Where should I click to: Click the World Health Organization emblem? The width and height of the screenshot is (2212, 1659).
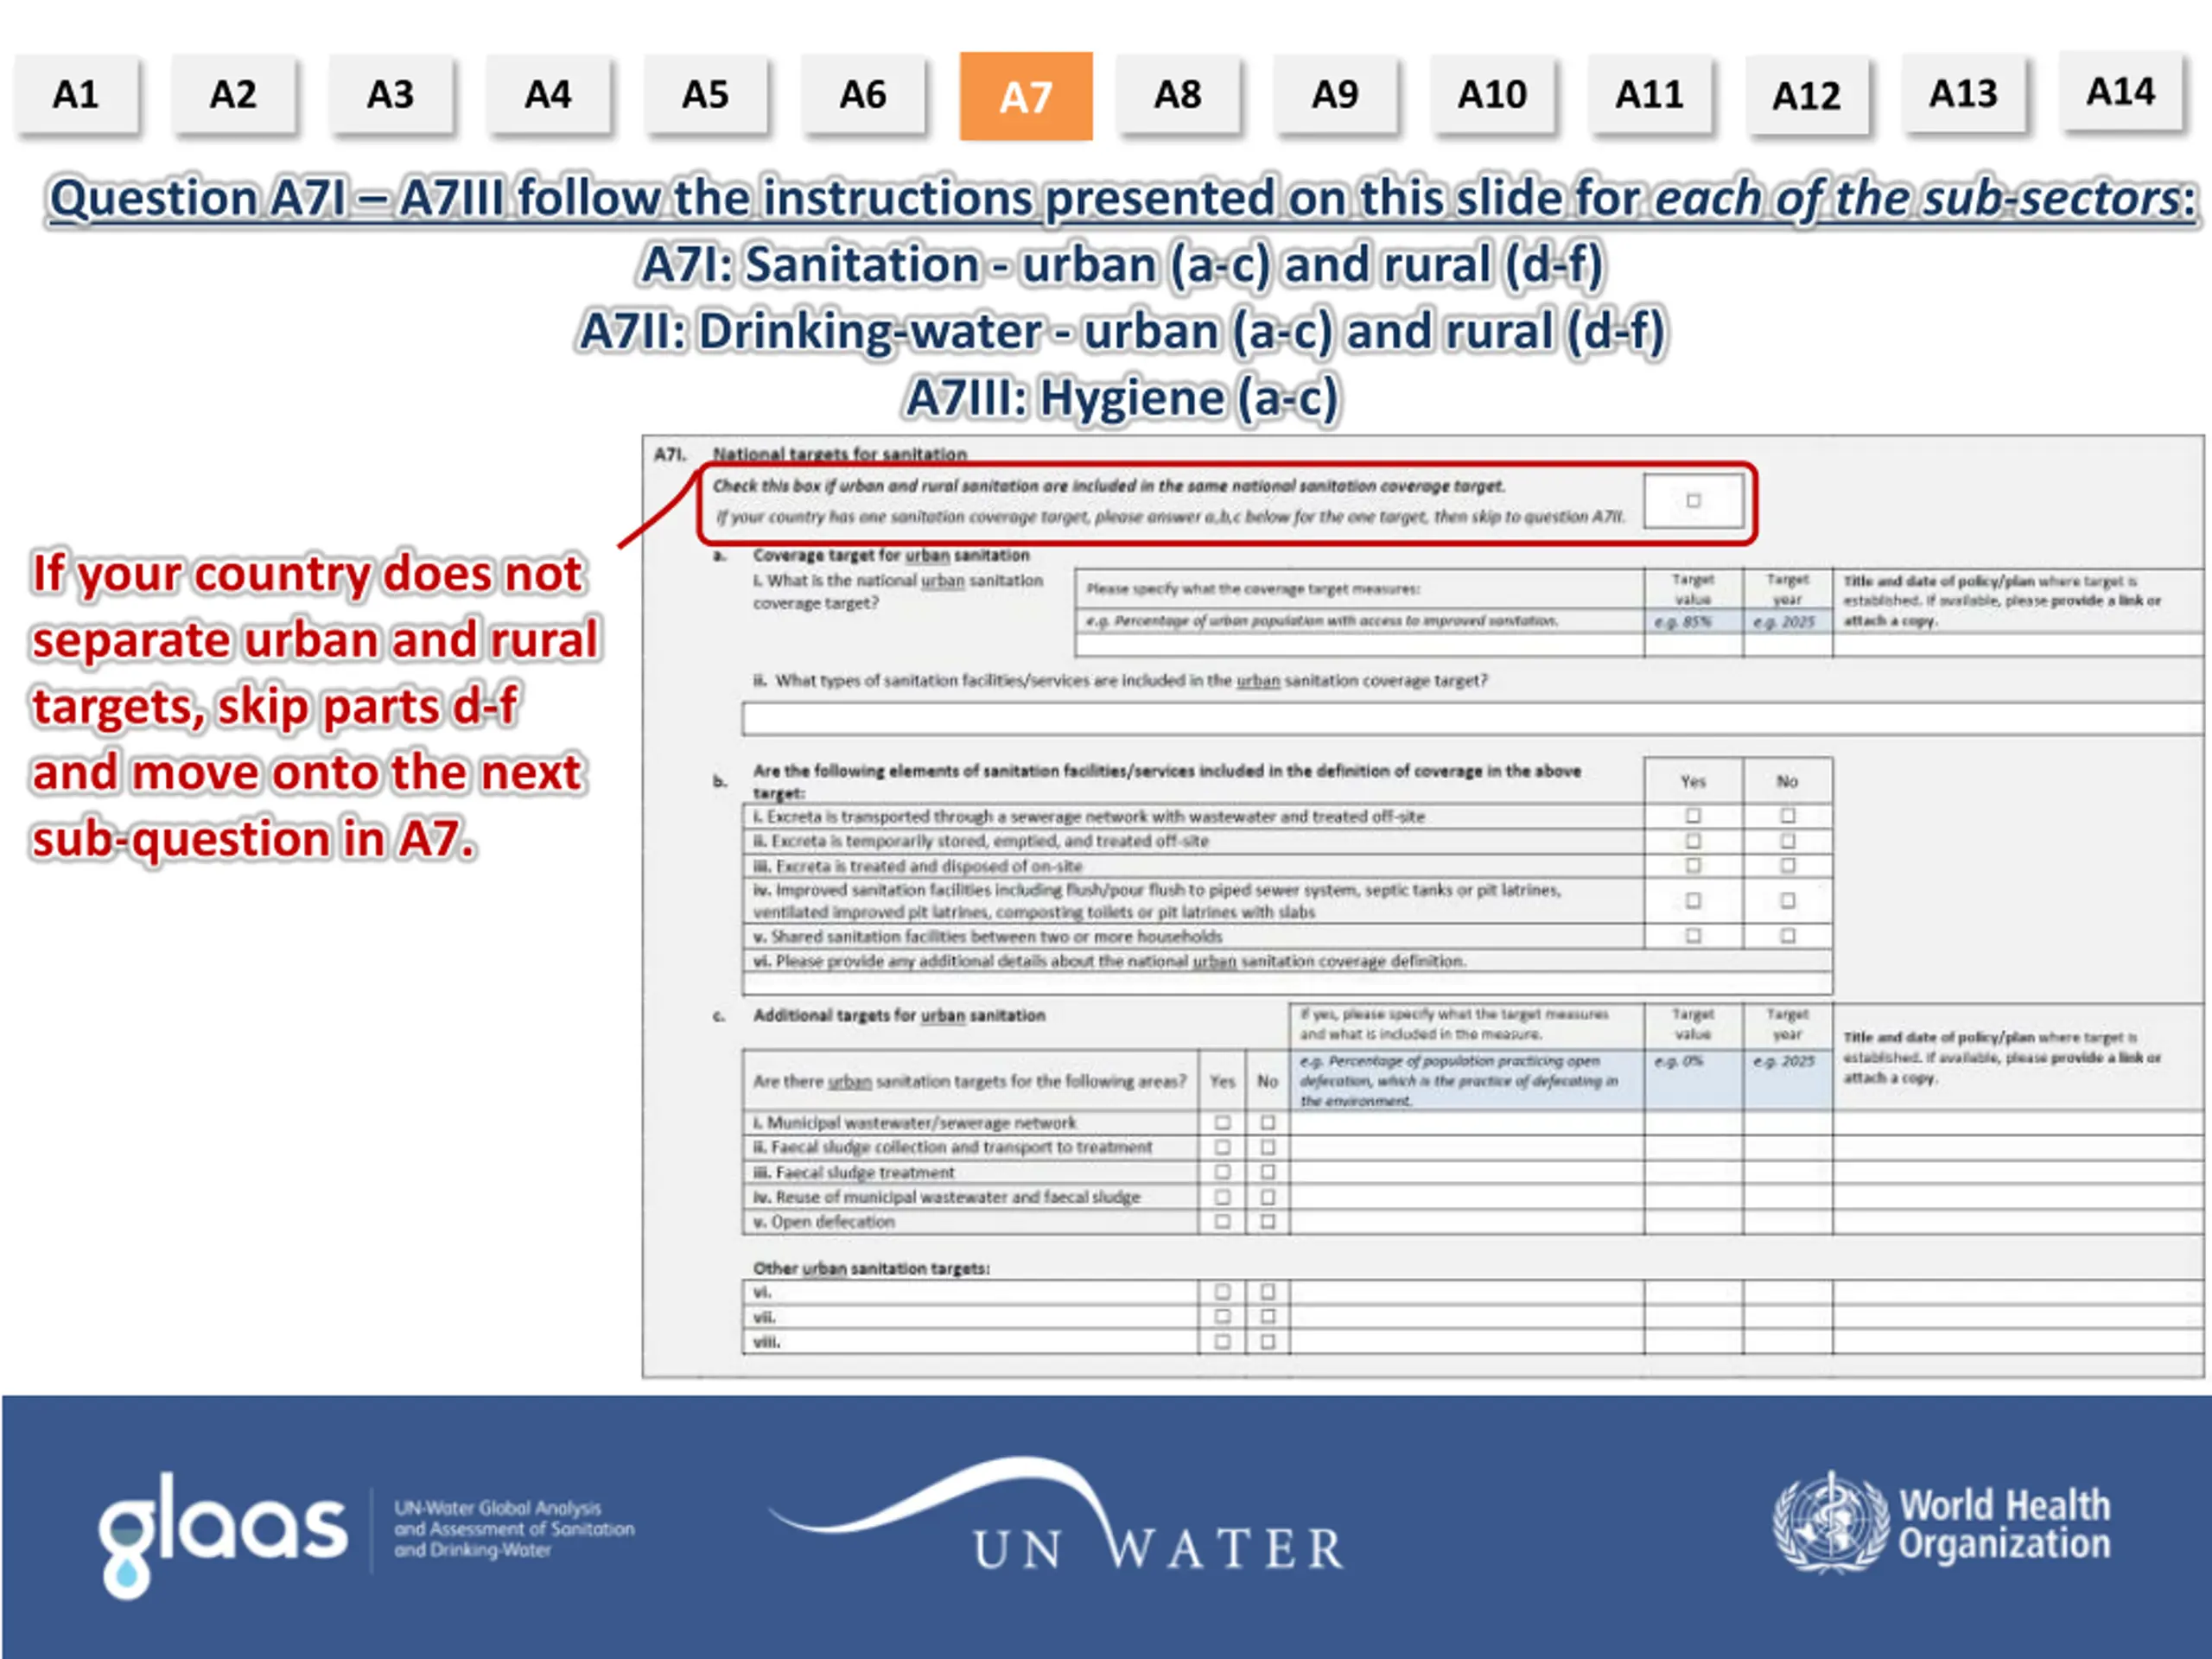pos(1830,1524)
